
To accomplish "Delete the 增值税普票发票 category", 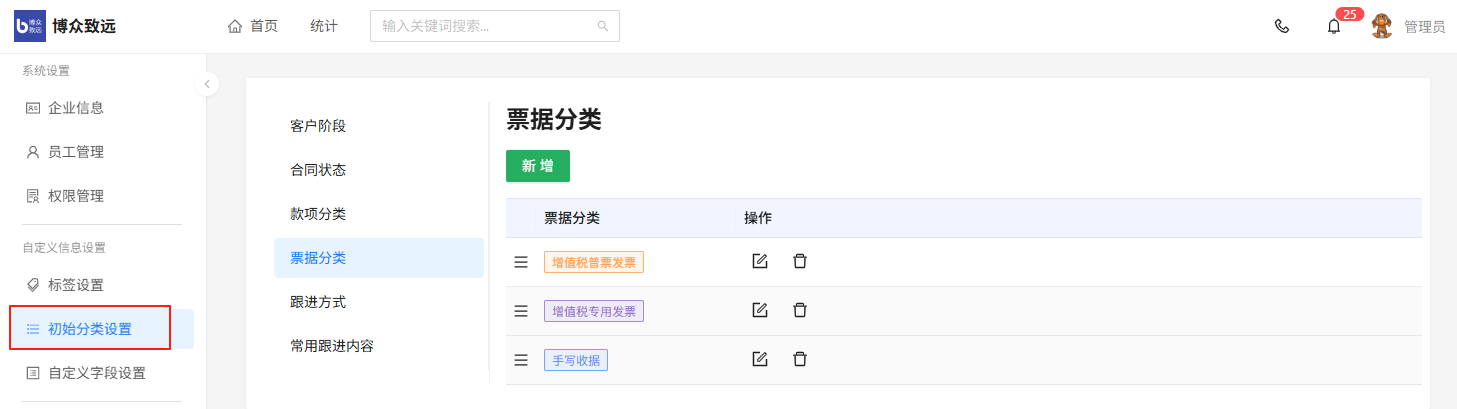I will (800, 261).
